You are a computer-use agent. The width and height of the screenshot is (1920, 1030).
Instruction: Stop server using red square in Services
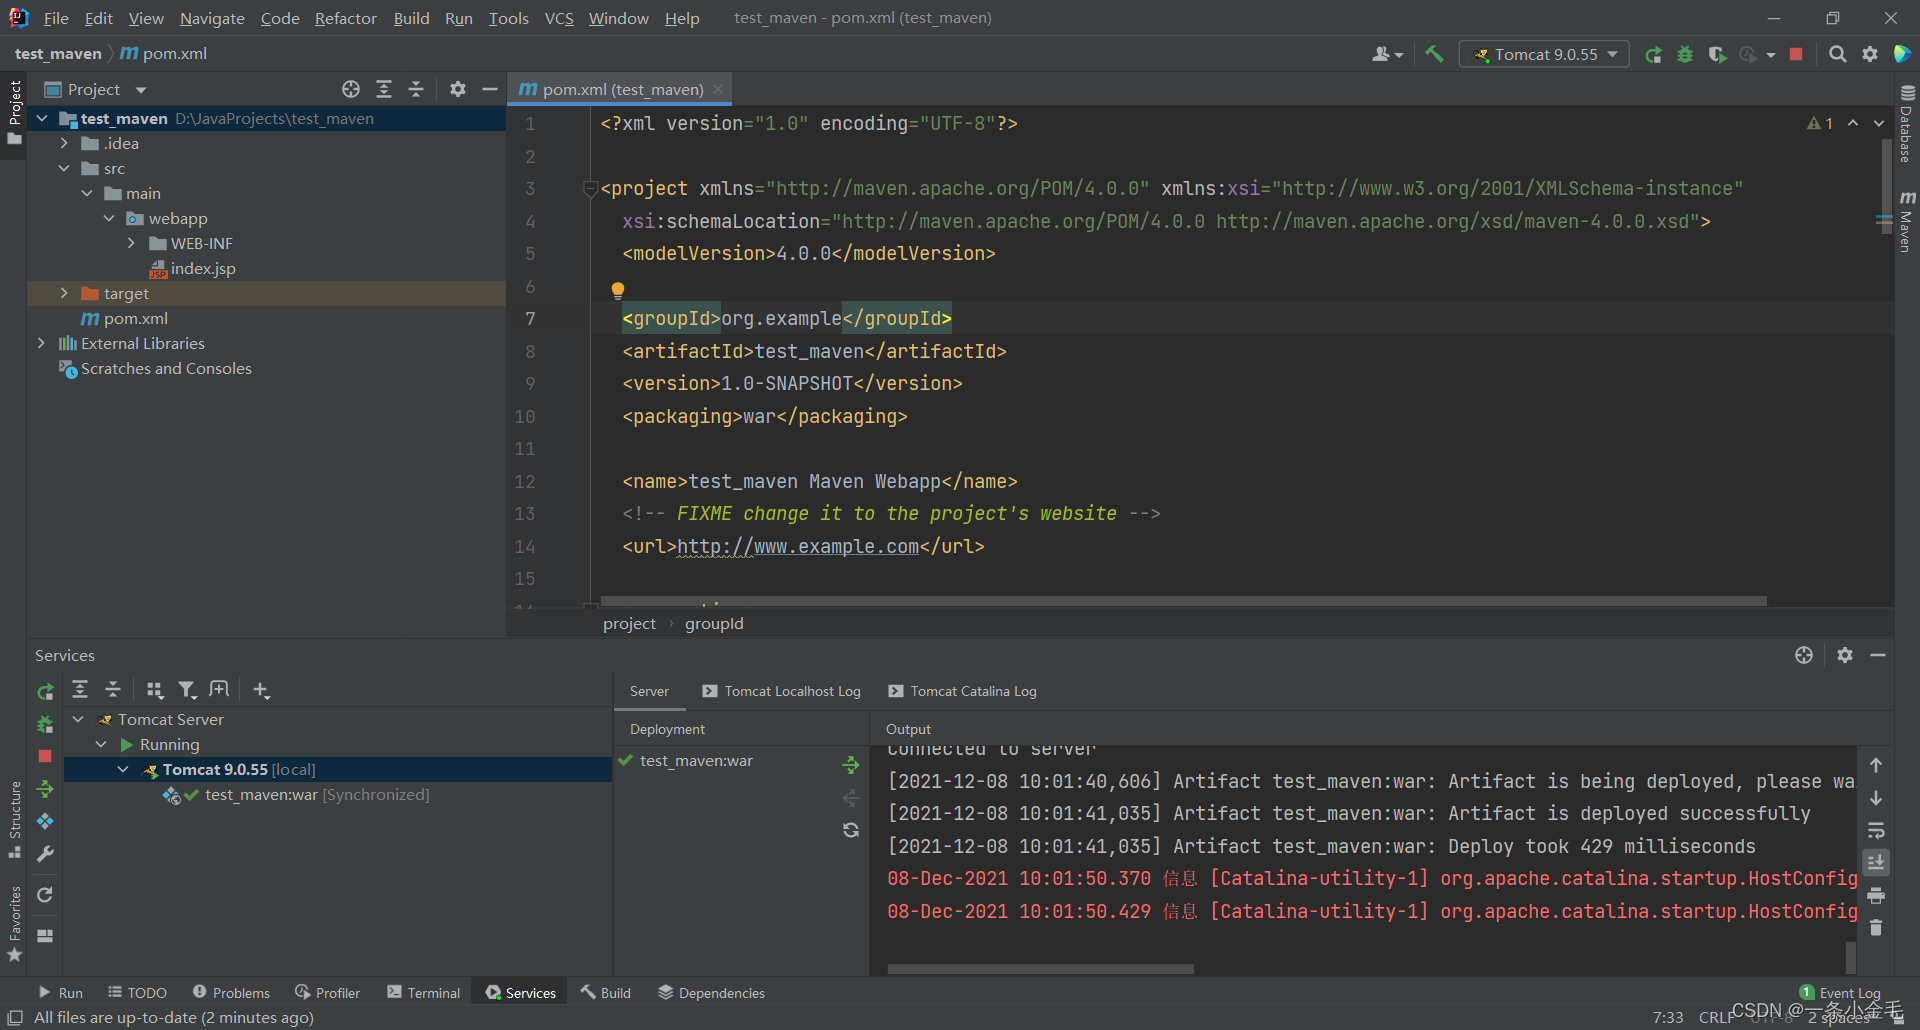pos(45,756)
